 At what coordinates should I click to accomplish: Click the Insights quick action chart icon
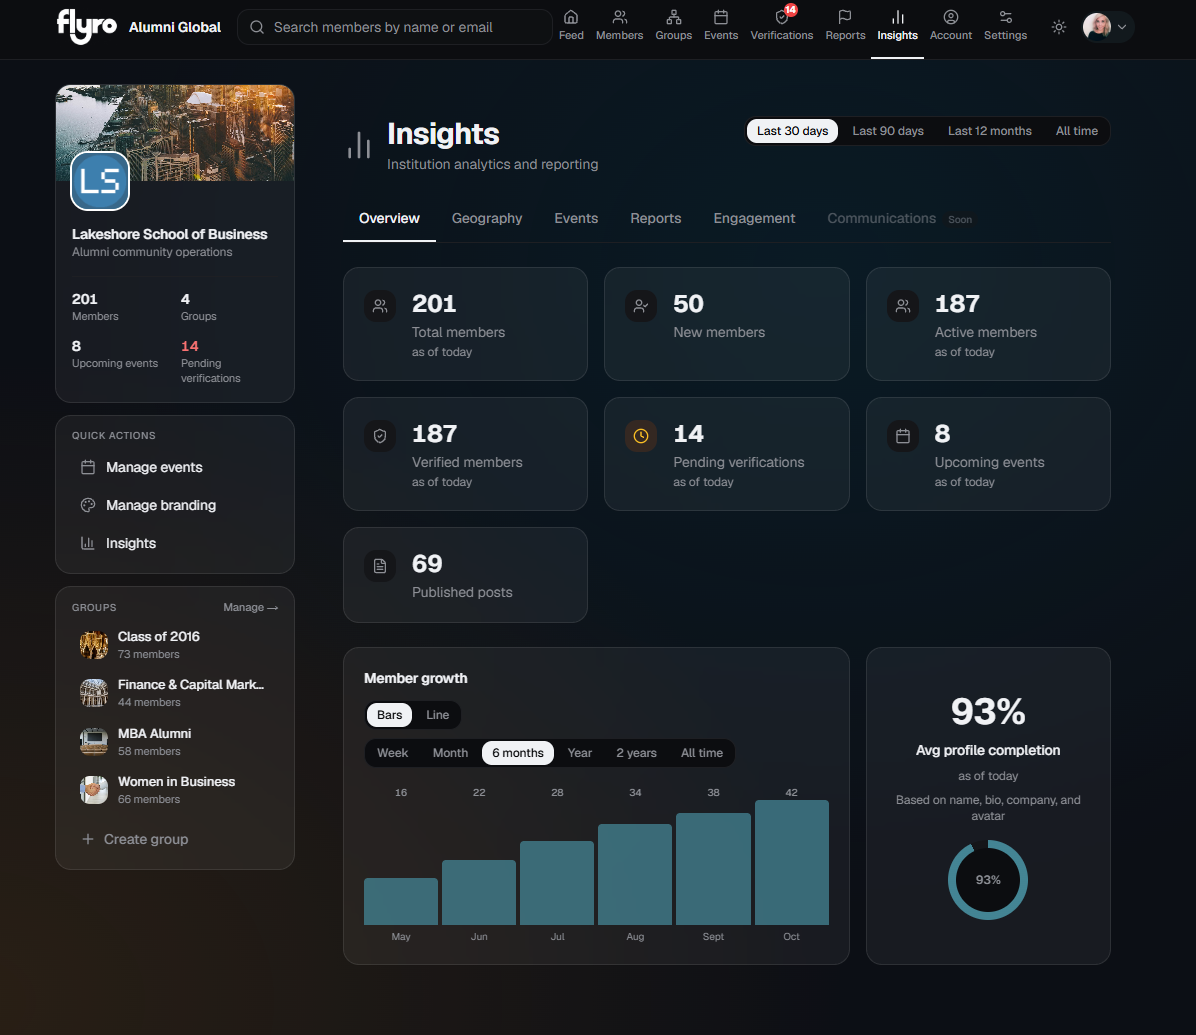coord(88,543)
